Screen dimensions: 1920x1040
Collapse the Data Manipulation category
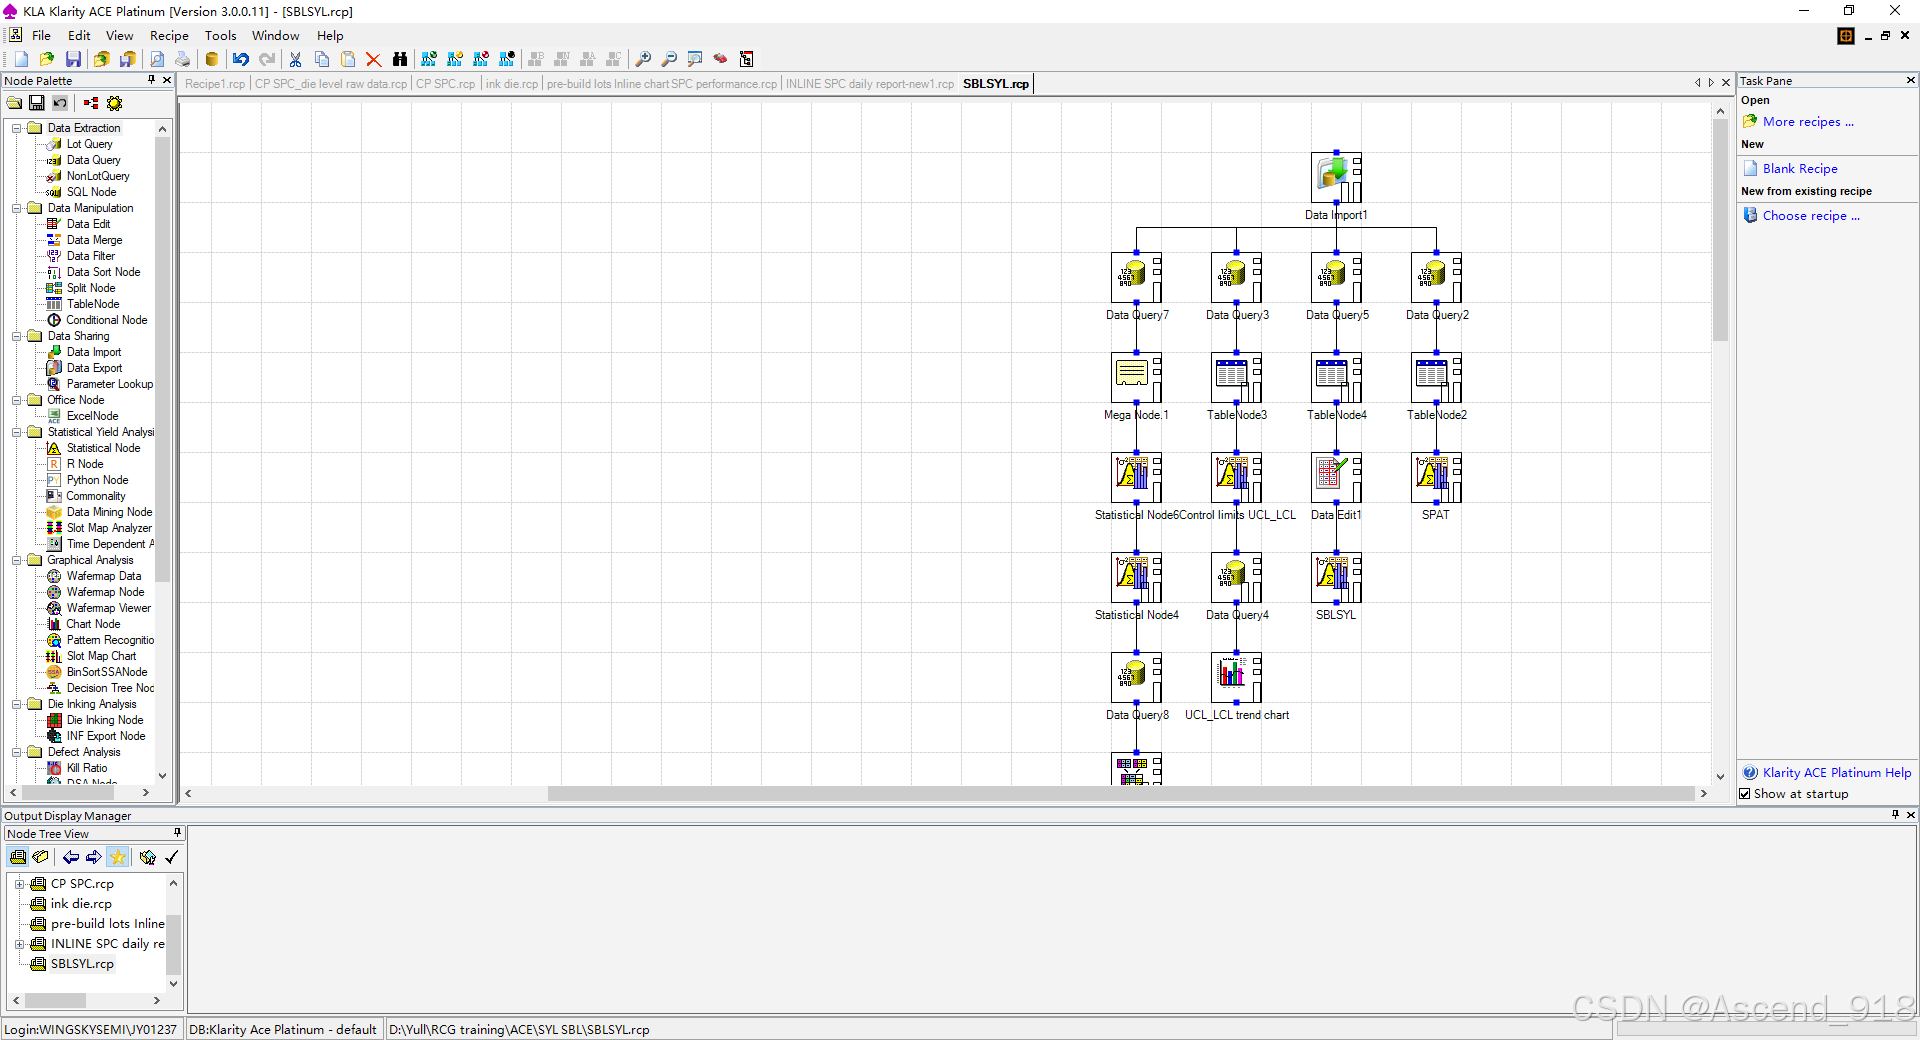tap(17, 208)
